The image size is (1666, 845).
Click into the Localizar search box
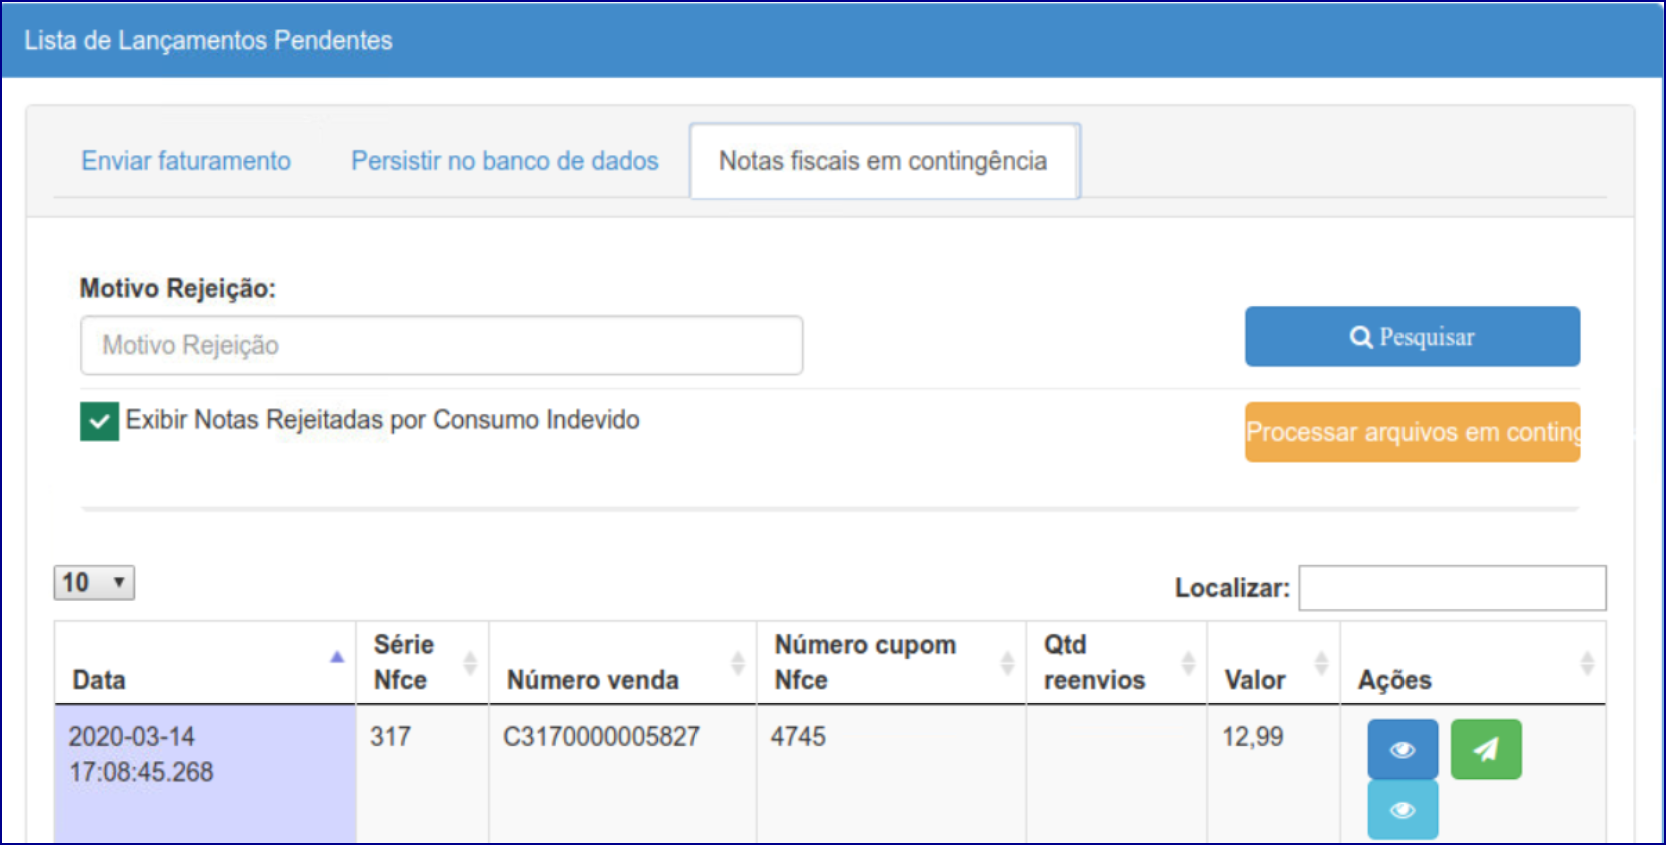(x=1452, y=588)
